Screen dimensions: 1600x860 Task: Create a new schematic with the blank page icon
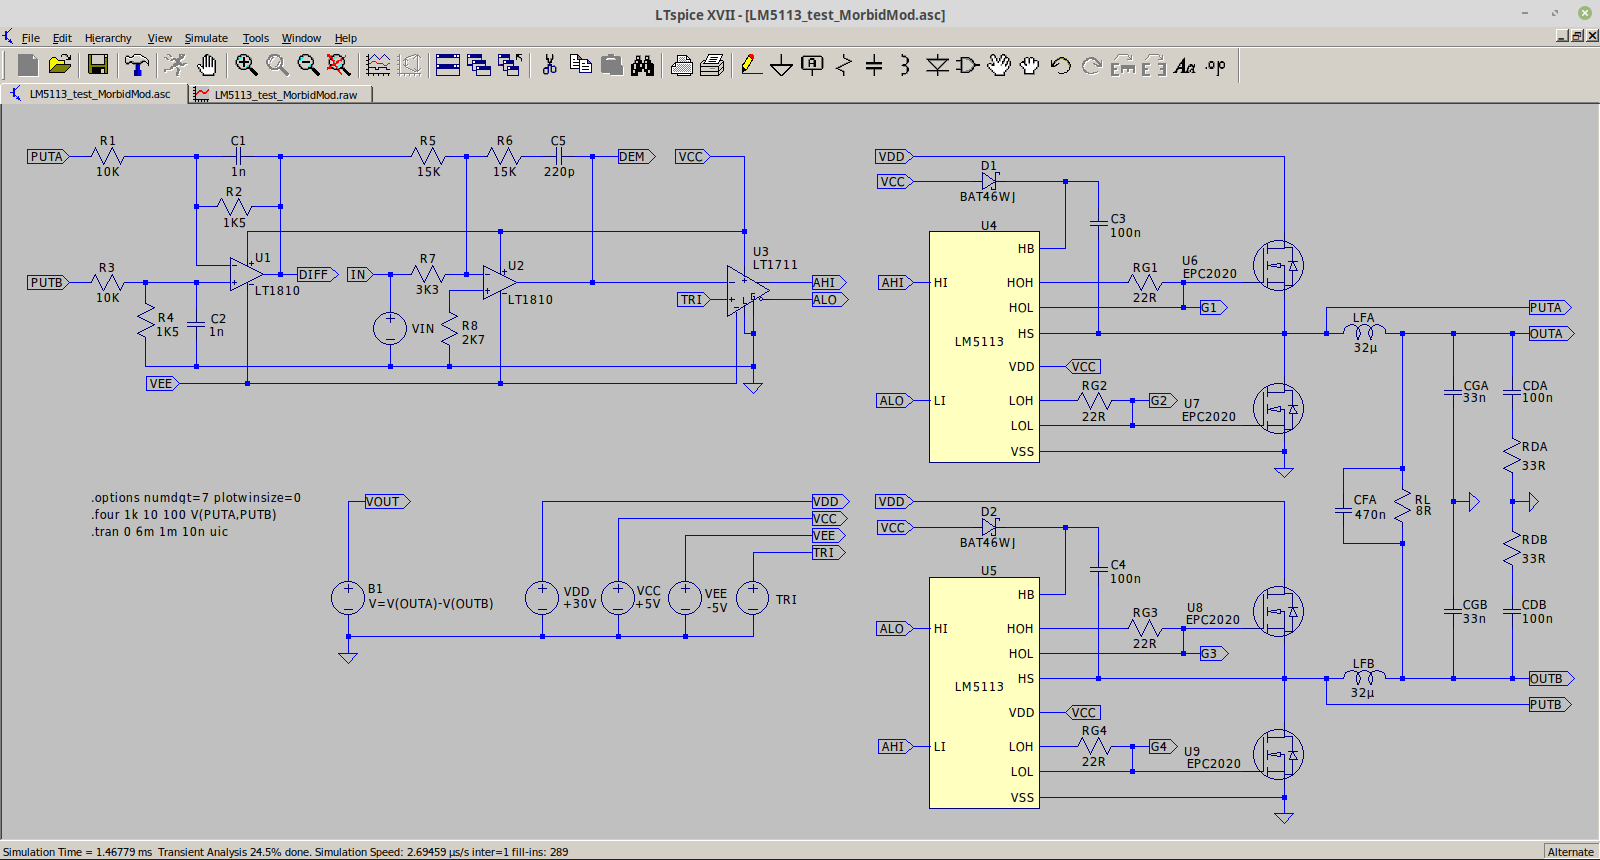click(x=28, y=65)
